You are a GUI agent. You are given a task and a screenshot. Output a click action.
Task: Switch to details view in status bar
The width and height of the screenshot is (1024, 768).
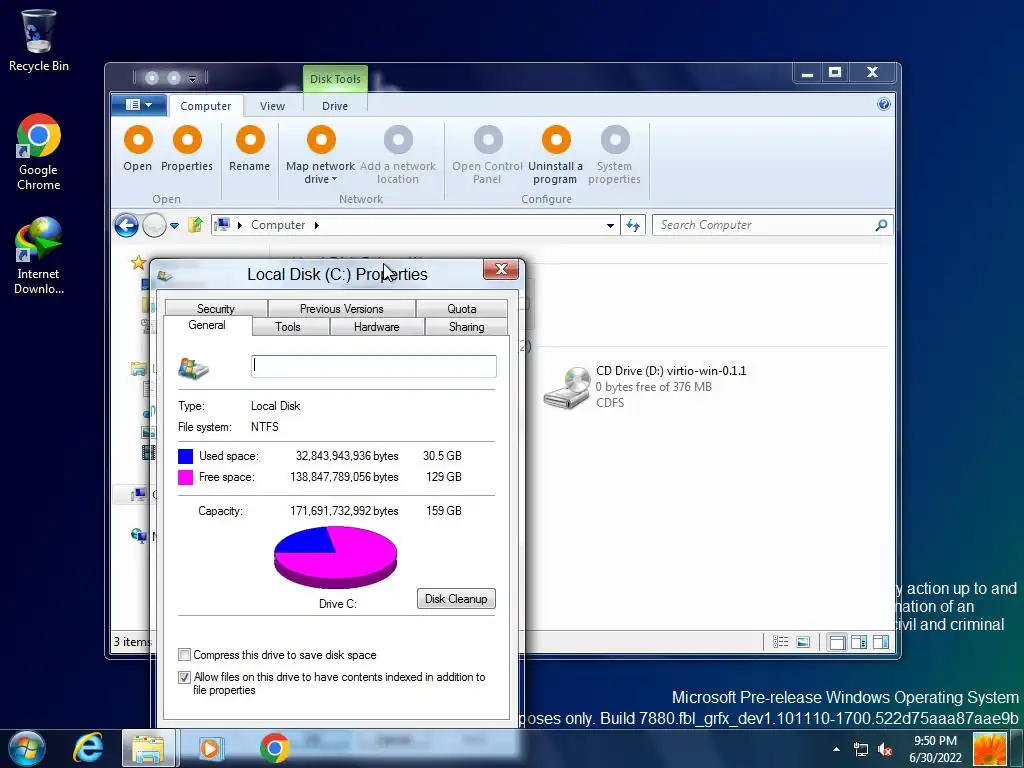(780, 642)
